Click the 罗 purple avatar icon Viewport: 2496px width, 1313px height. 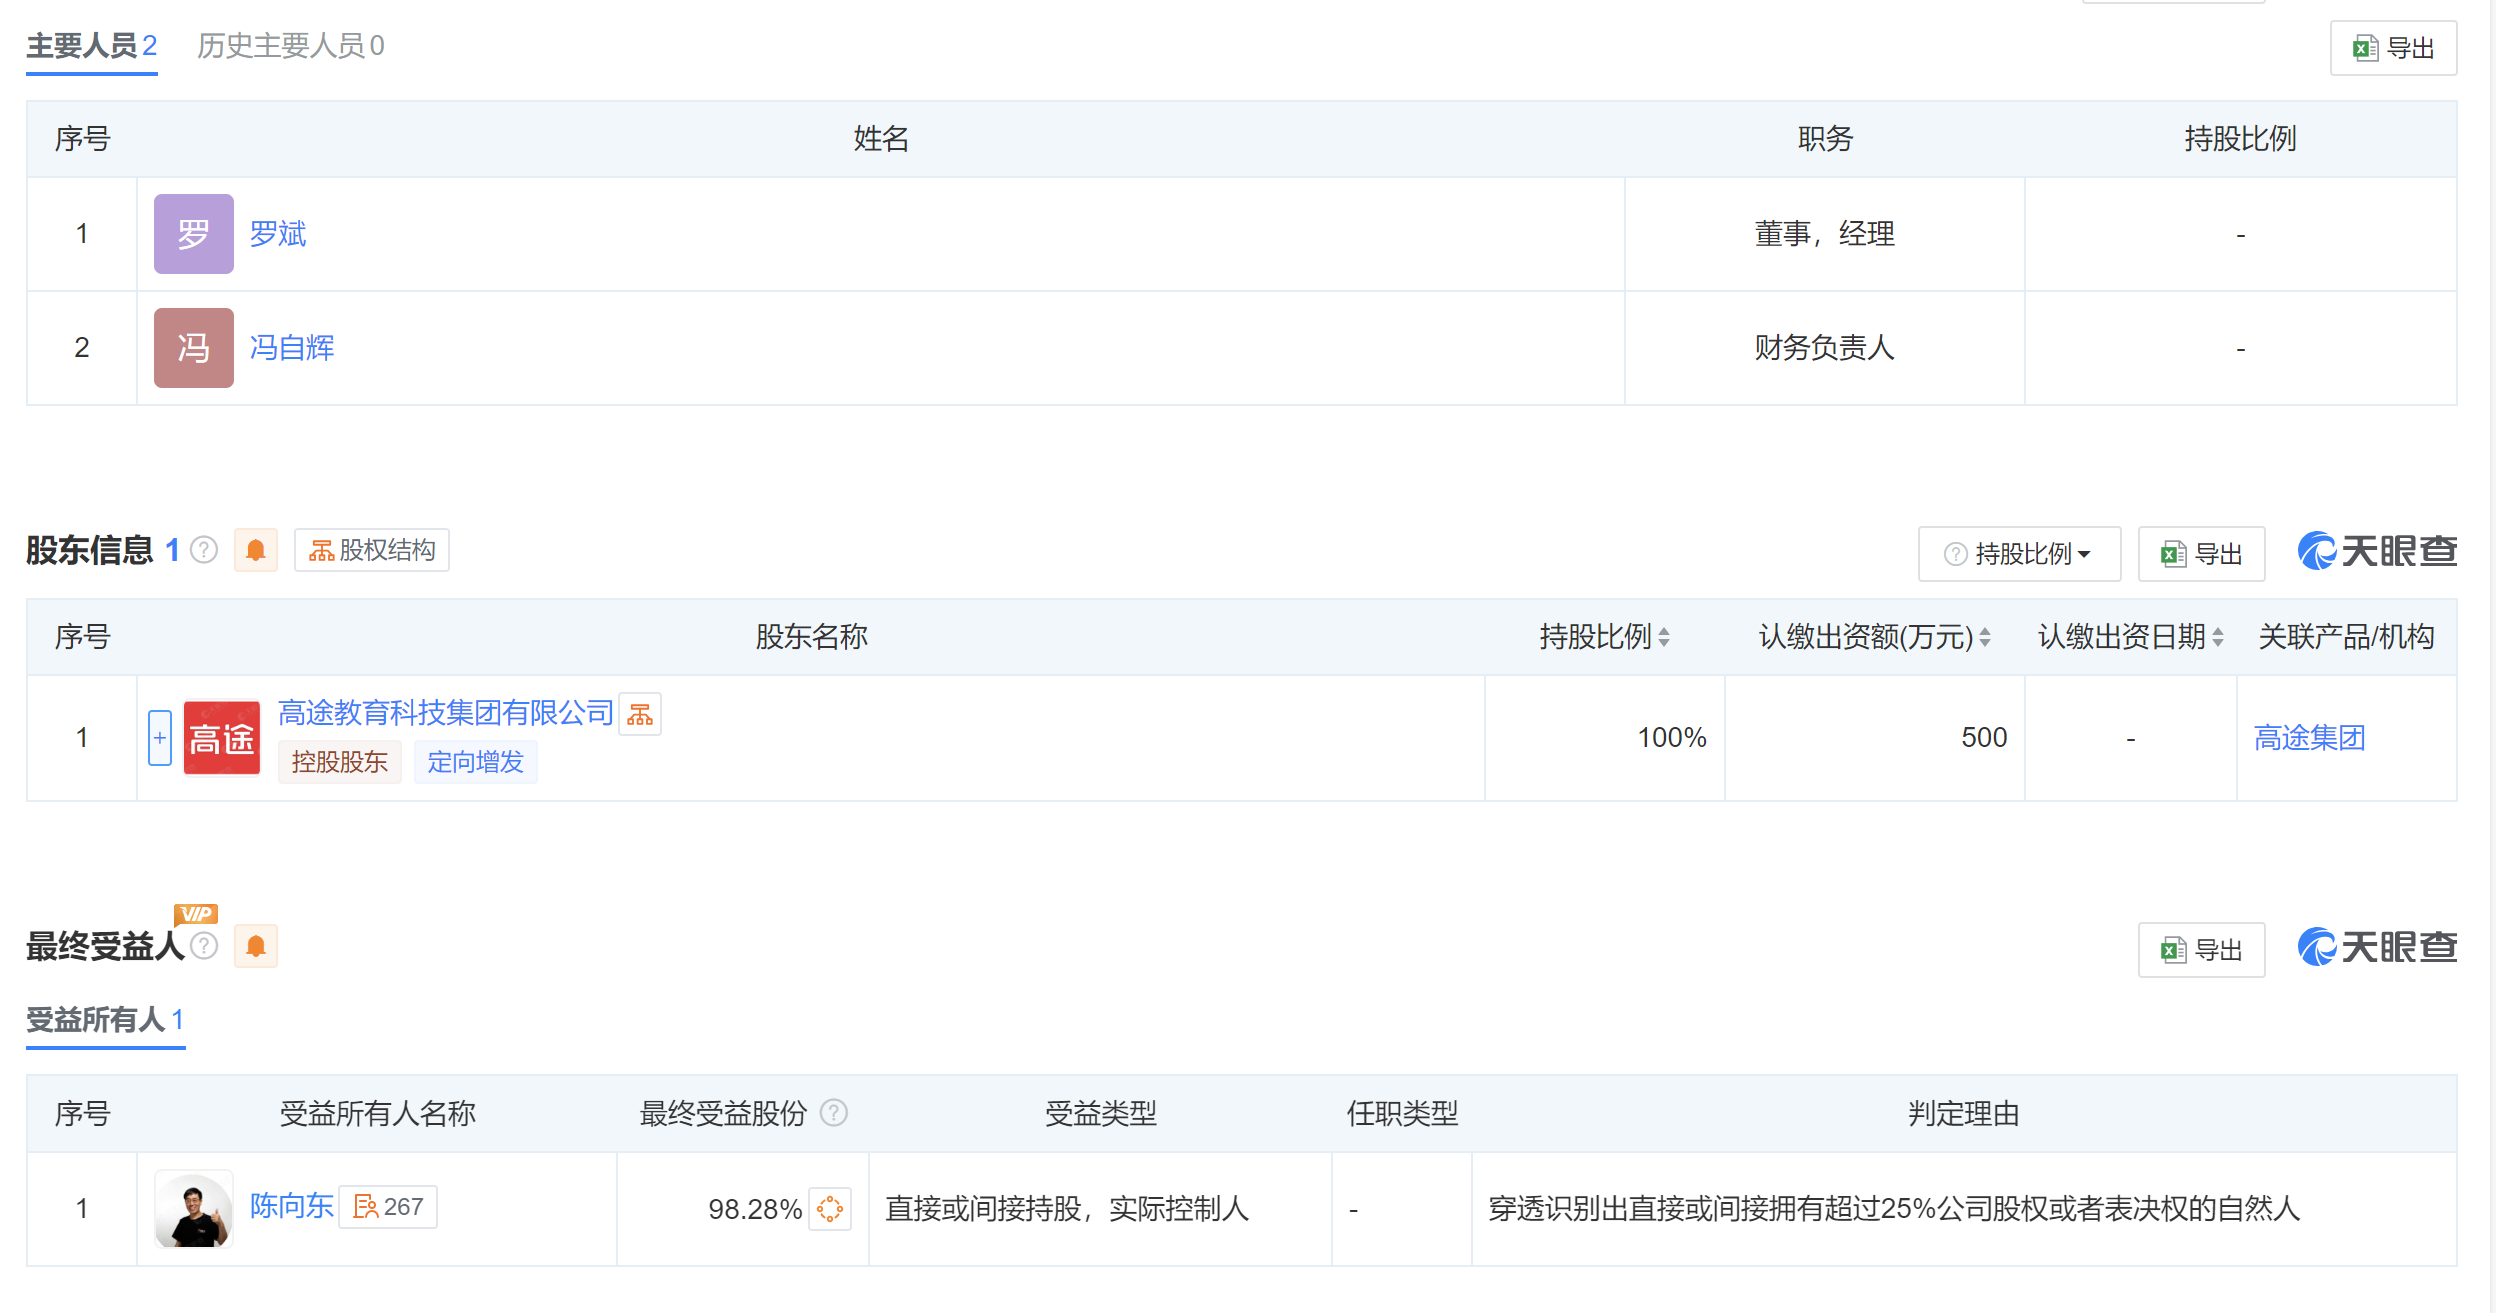pyautogui.click(x=194, y=234)
